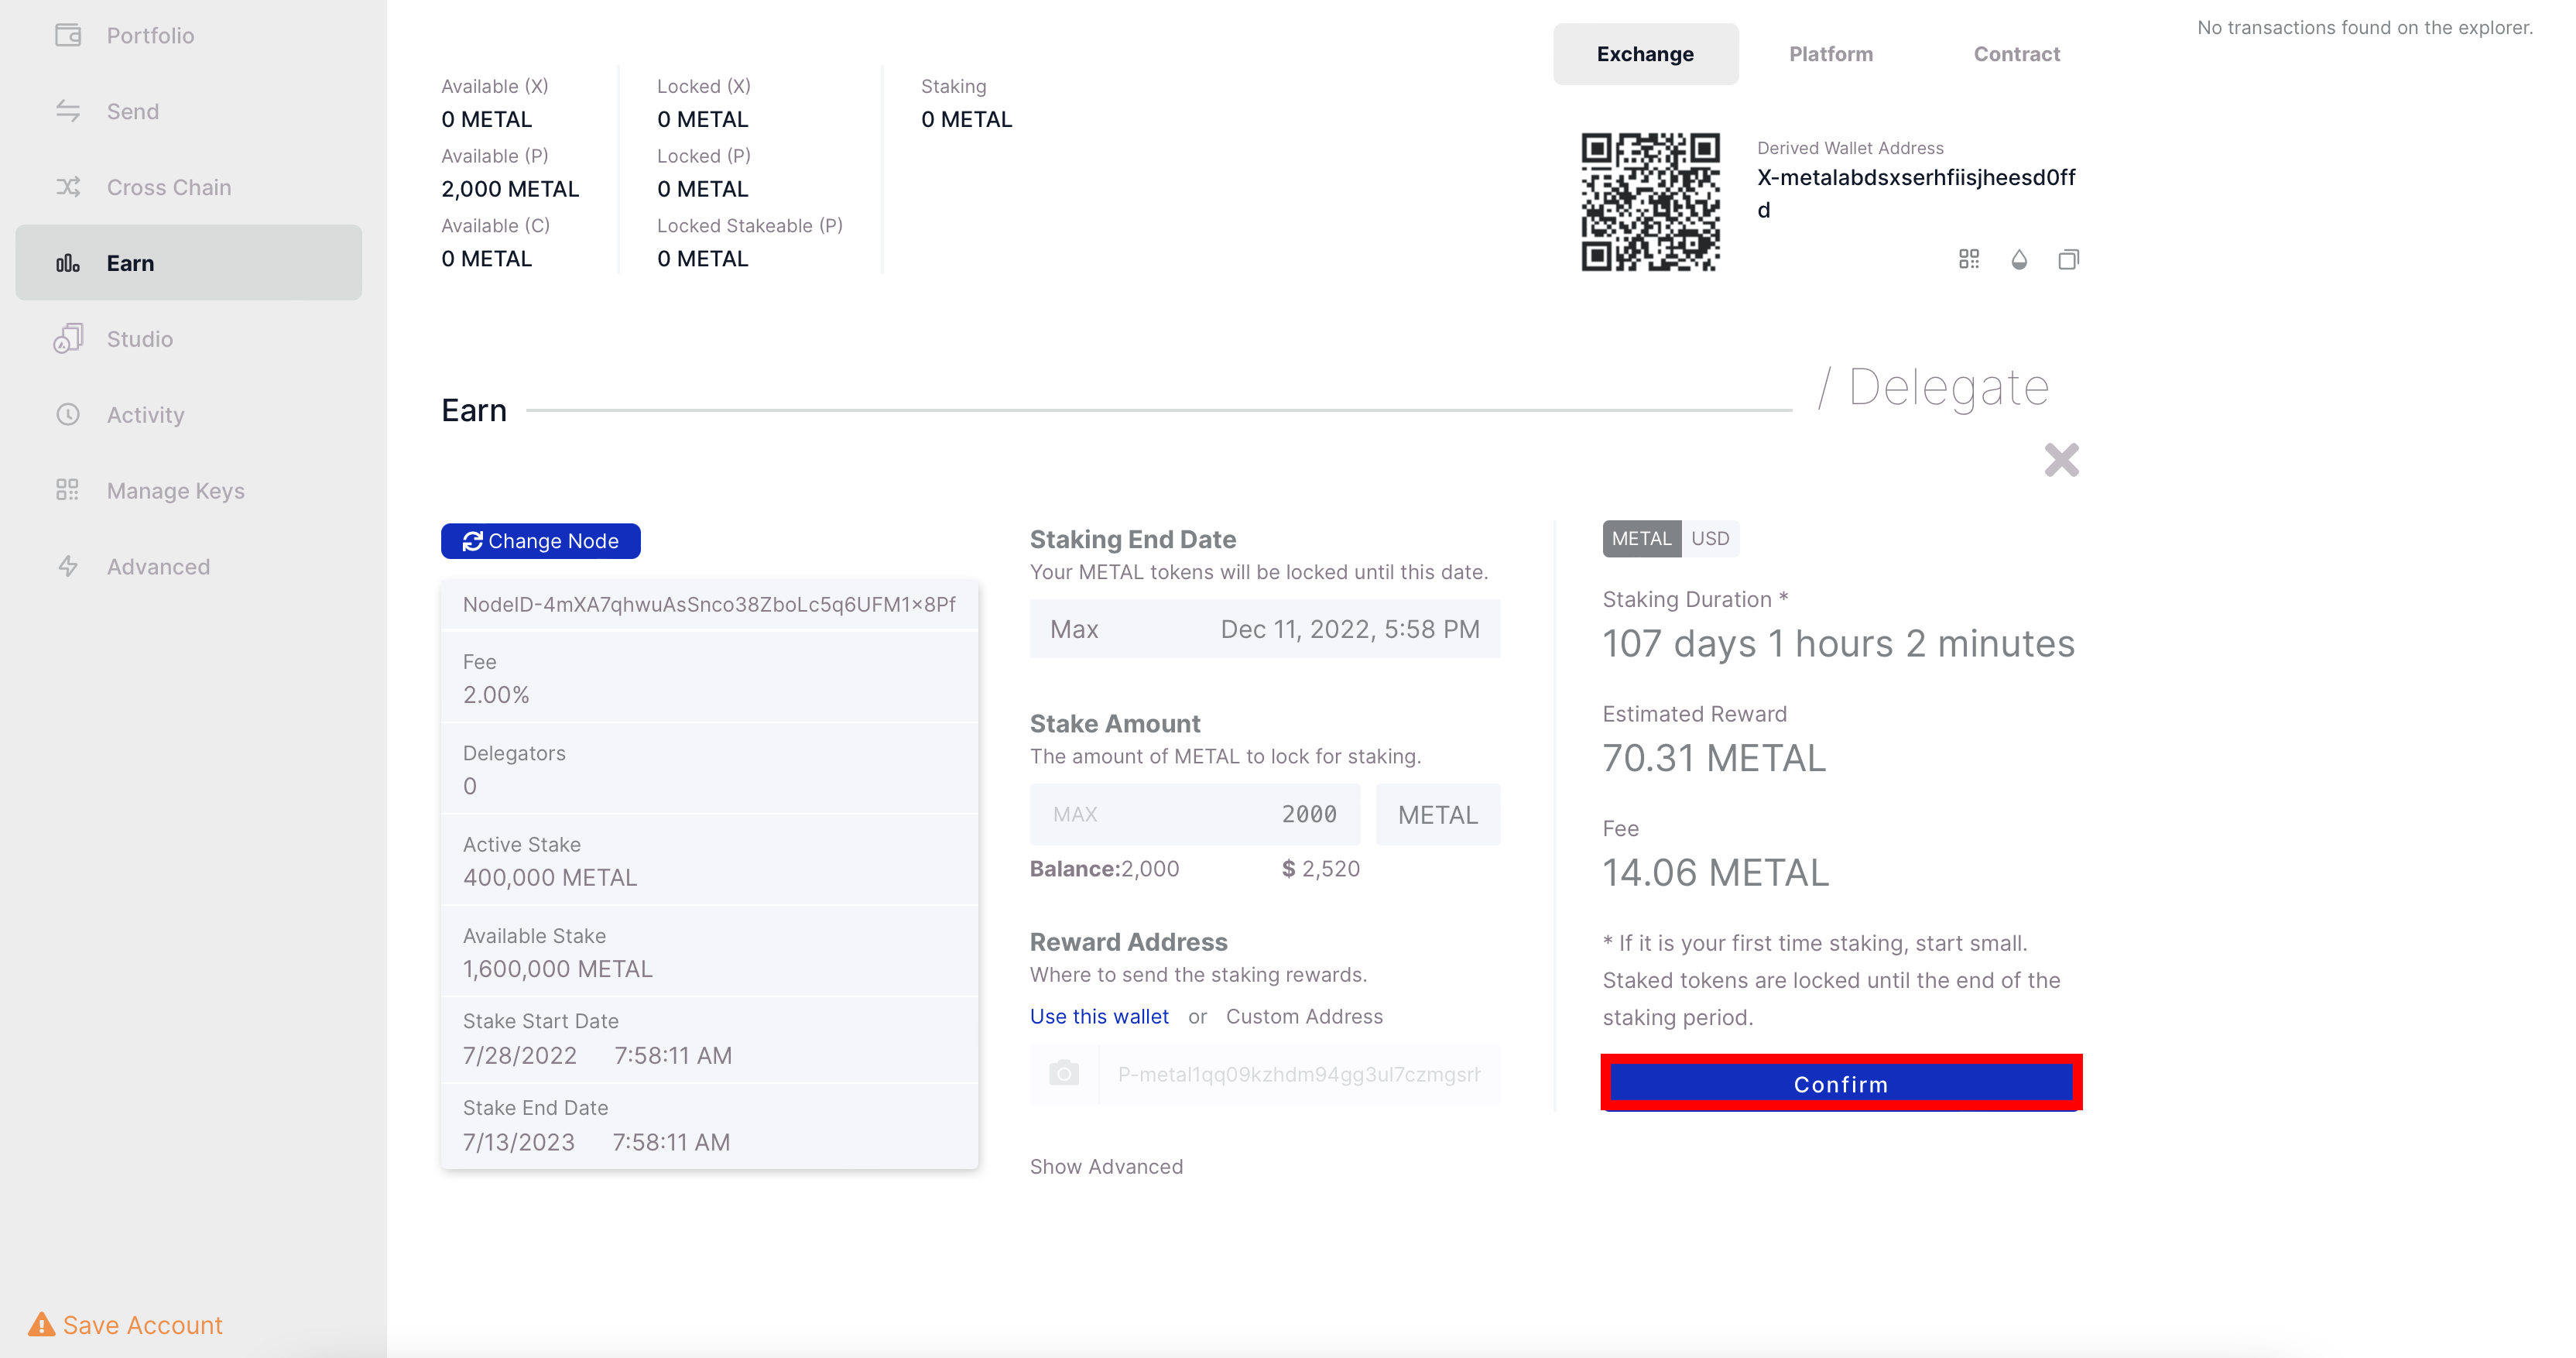Open Cross Chain shuffle icon
The height and width of the screenshot is (1358, 2576).
pyautogui.click(x=68, y=187)
